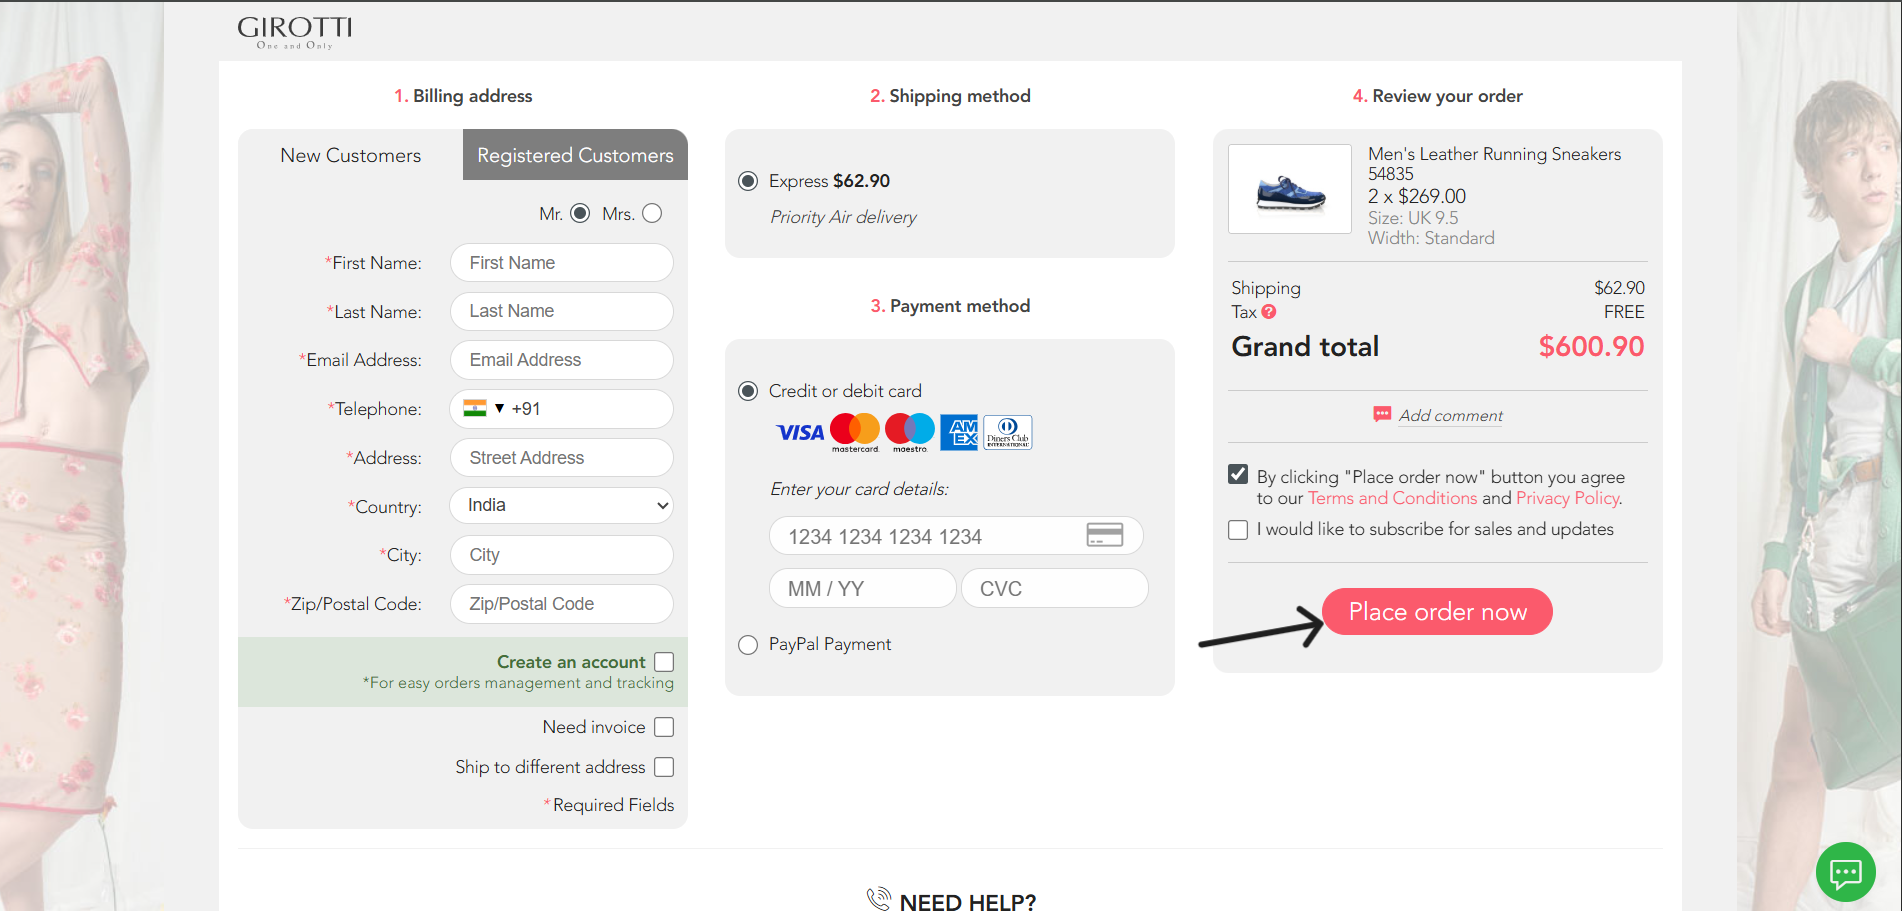Open the live chat bubble
This screenshot has height=911, width=1902.
click(x=1845, y=873)
